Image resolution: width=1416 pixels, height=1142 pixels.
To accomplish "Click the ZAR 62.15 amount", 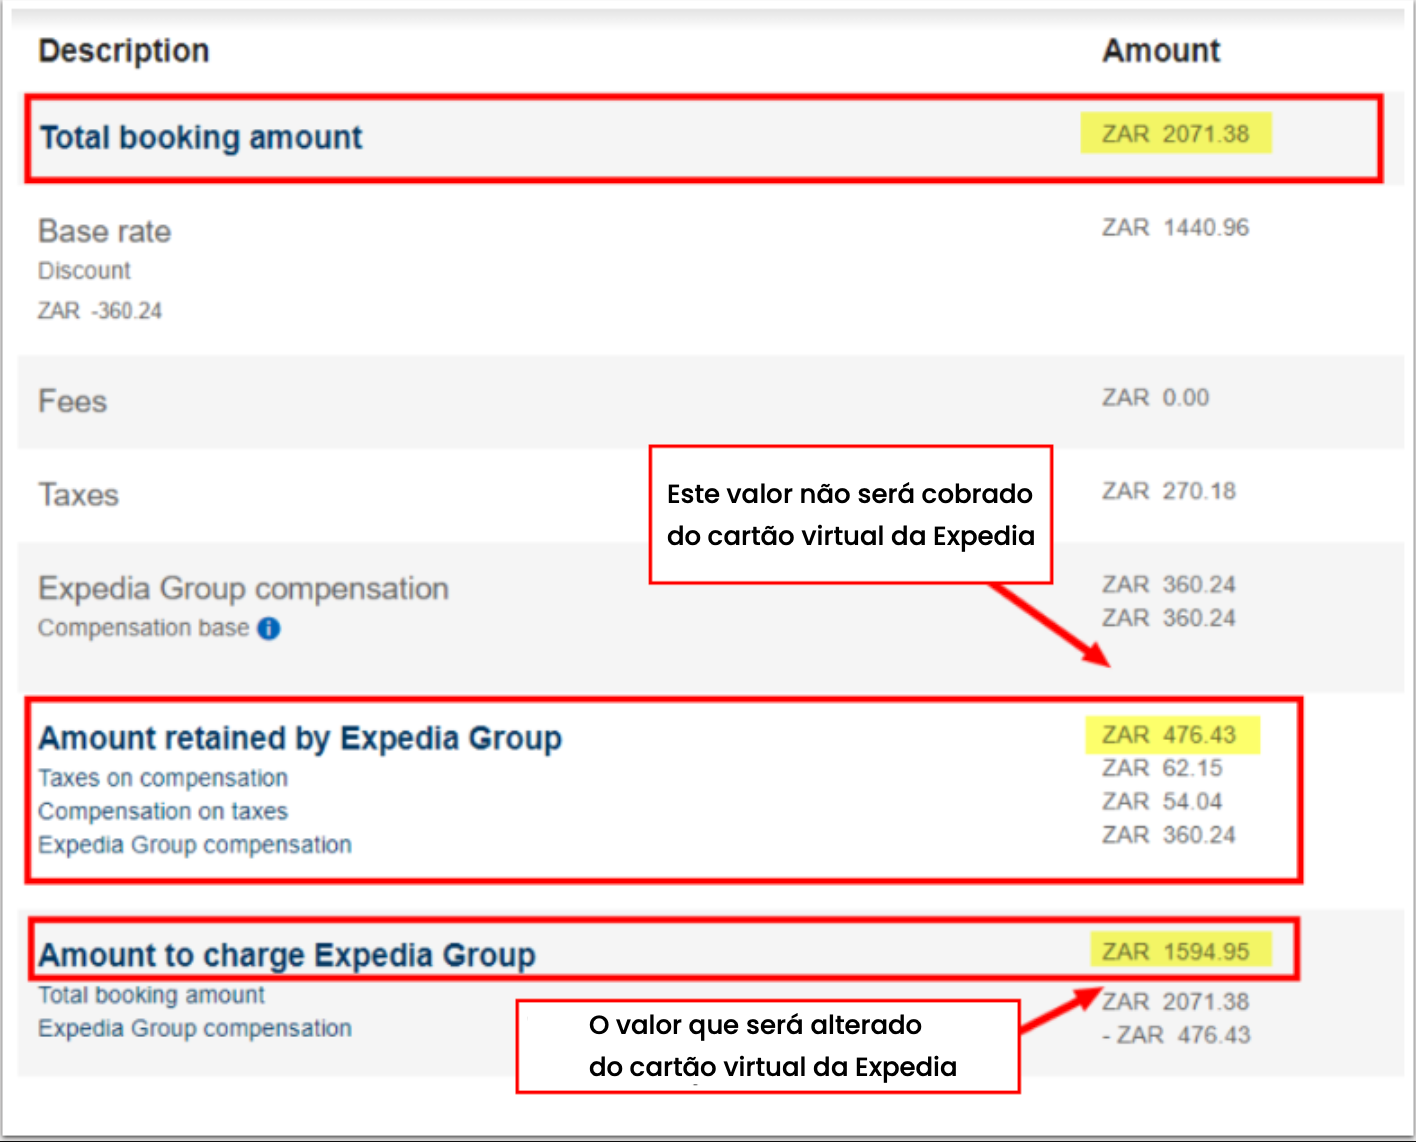I will (1162, 768).
